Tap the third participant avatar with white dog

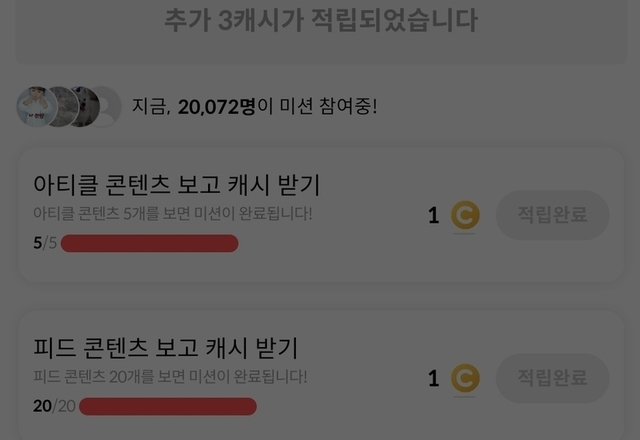[x=82, y=107]
